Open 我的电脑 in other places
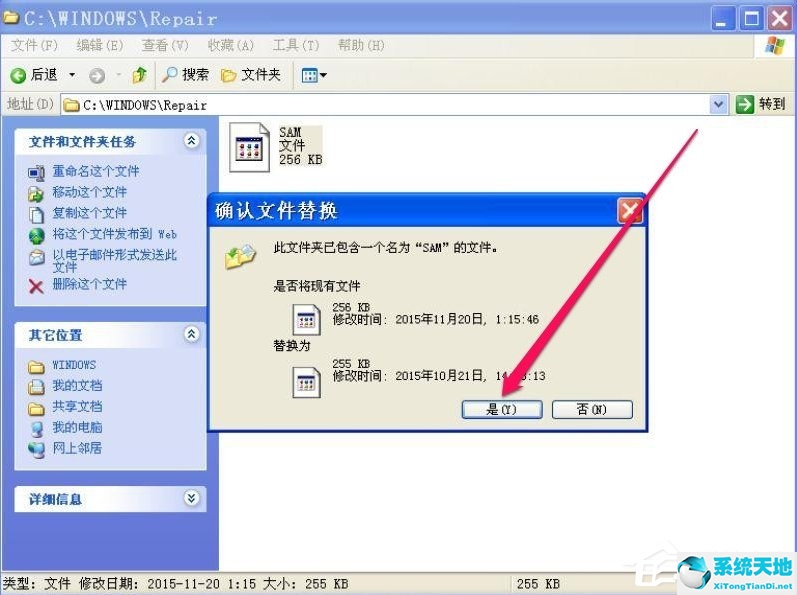797x595 pixels. tap(77, 427)
